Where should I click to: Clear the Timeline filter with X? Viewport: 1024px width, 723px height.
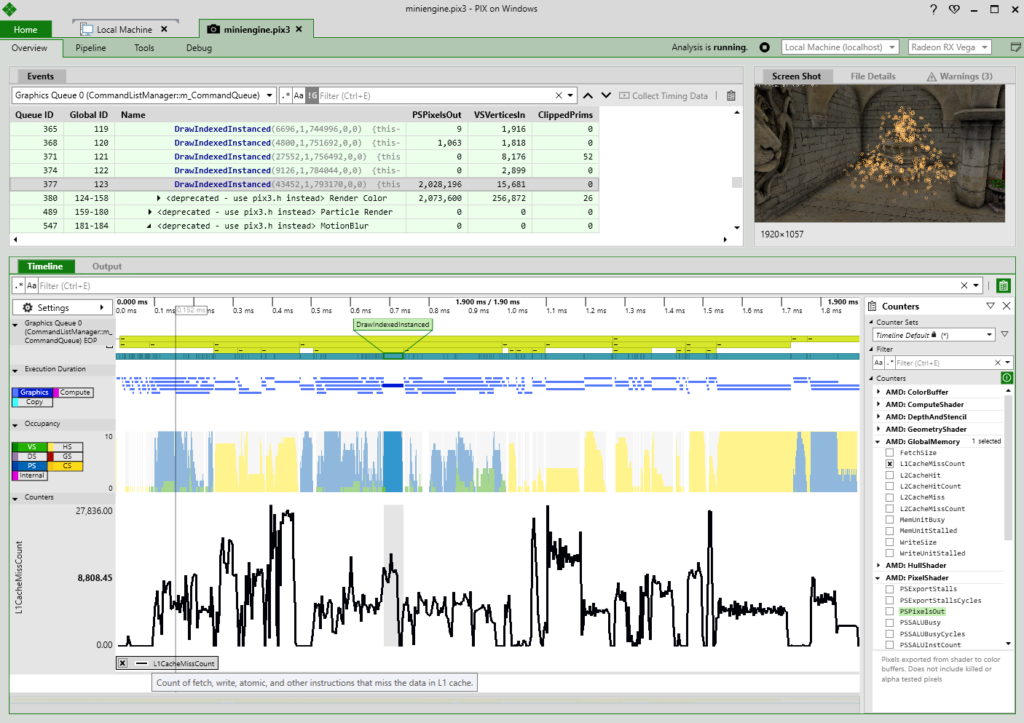click(x=964, y=285)
